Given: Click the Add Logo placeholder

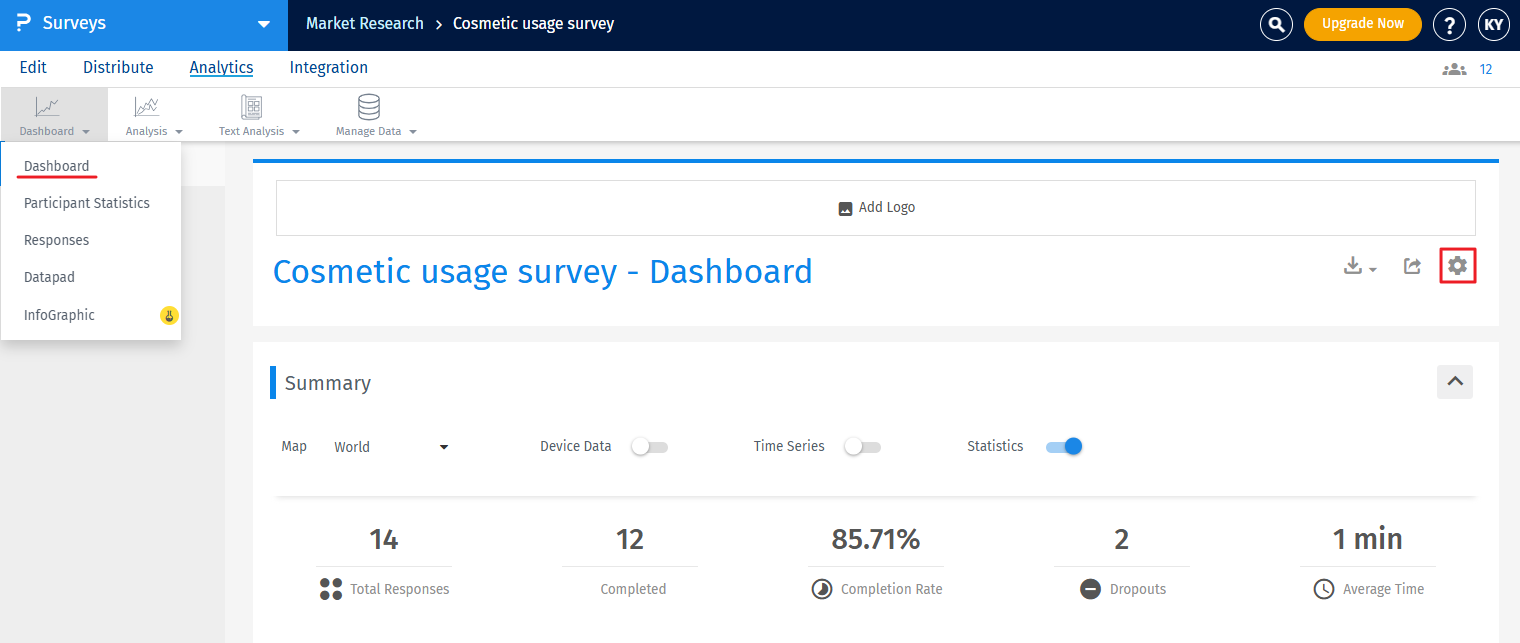Looking at the screenshot, I should 876,207.
